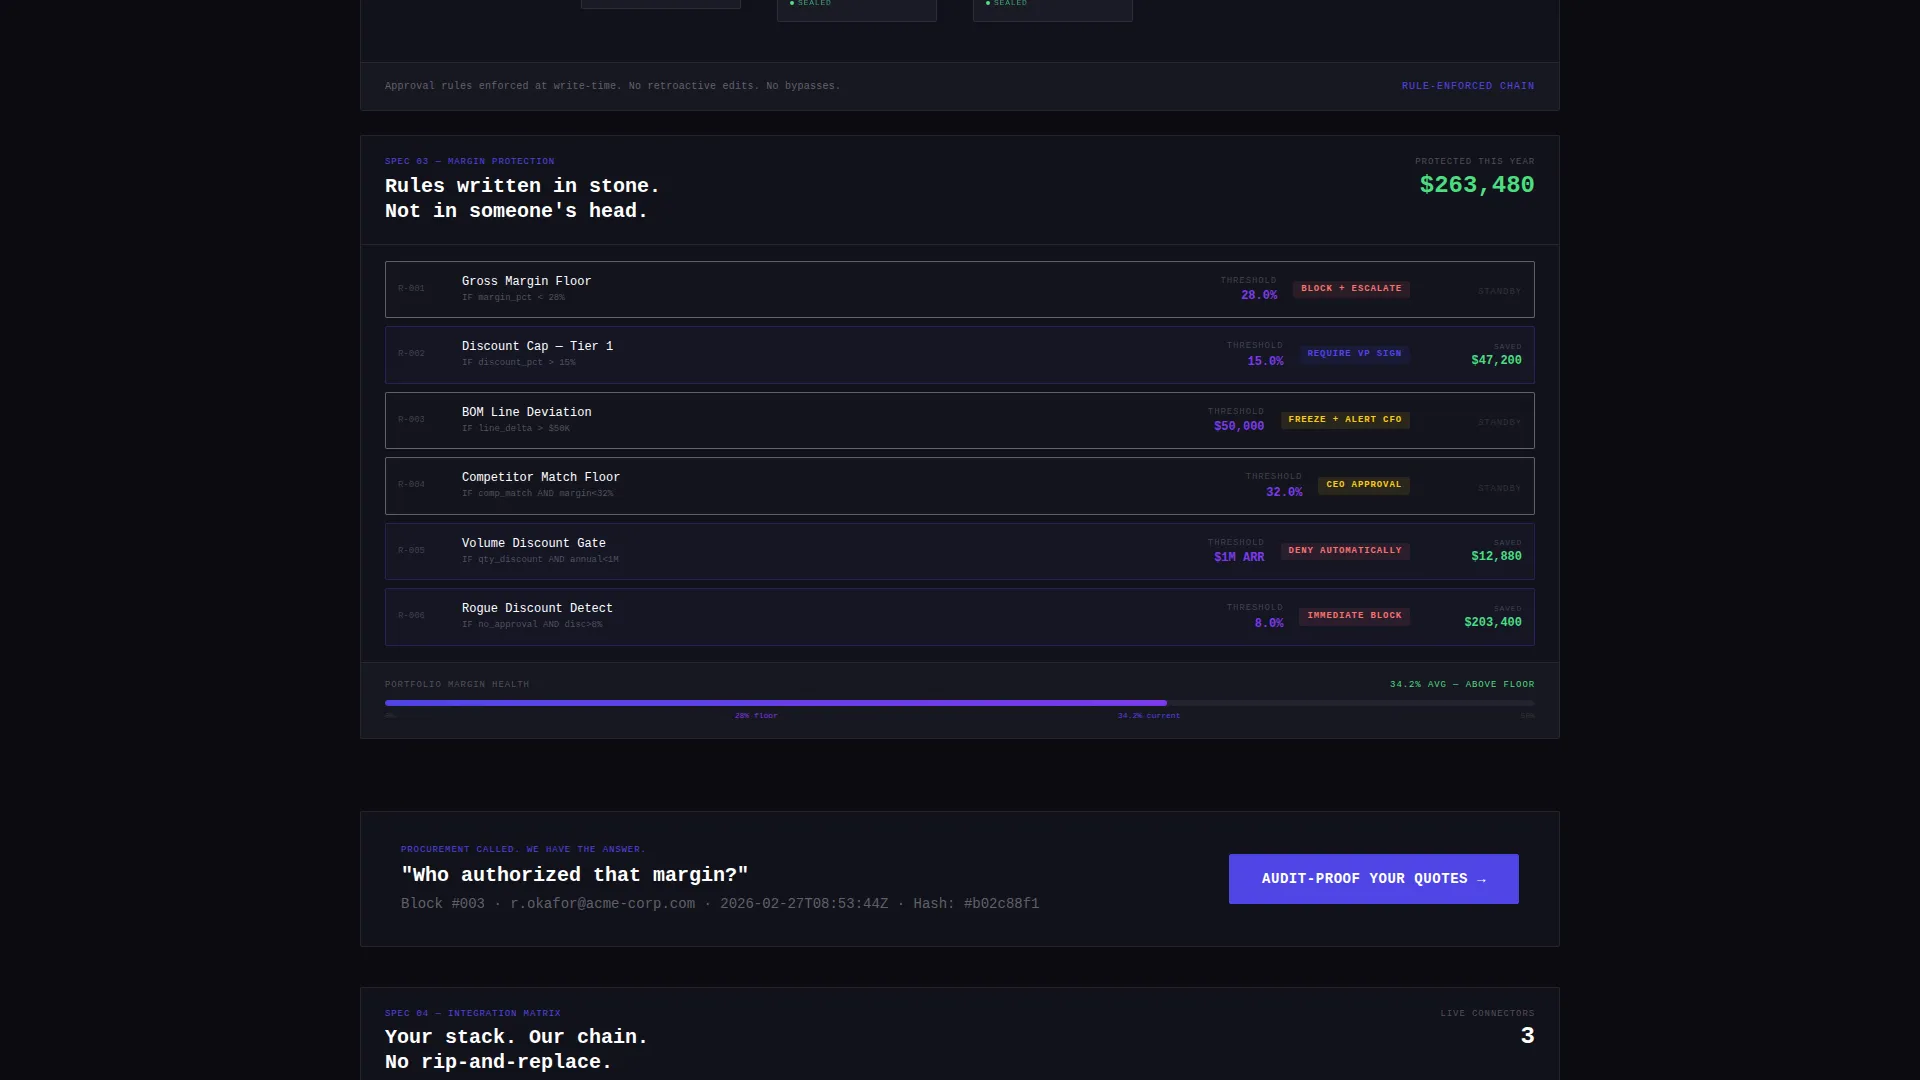Click the 15.0% threshold value
Viewport: 1920px width, 1080px height.
click(x=1265, y=362)
